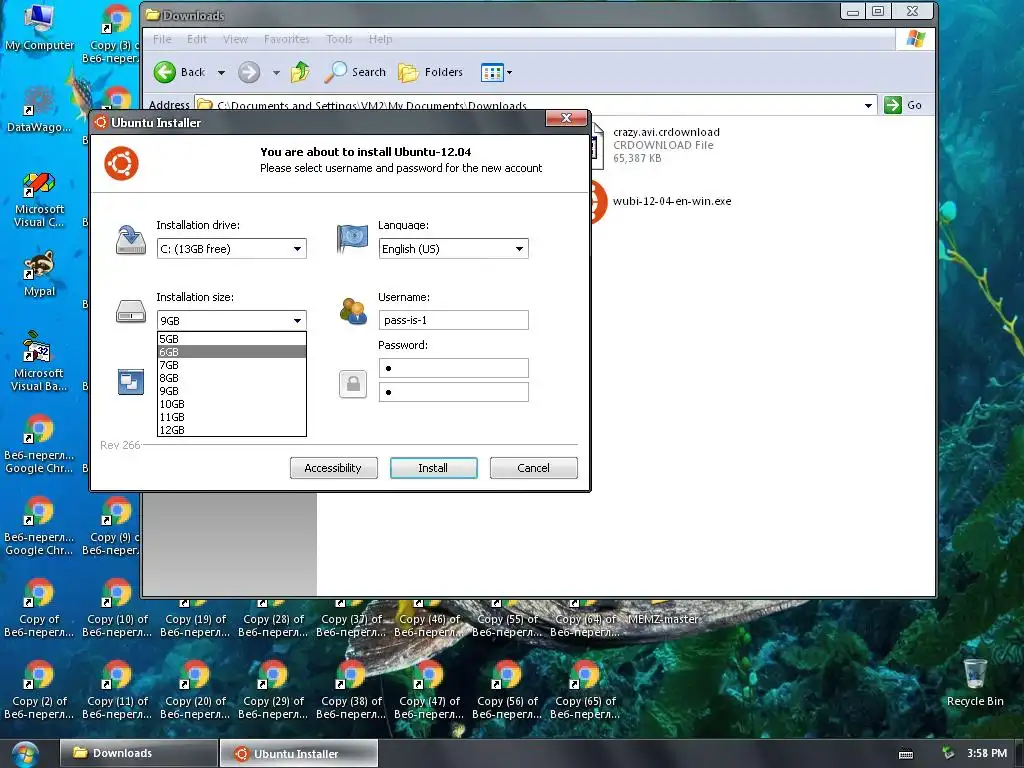Open the Language dropdown
The height and width of the screenshot is (768, 1024).
coord(453,249)
